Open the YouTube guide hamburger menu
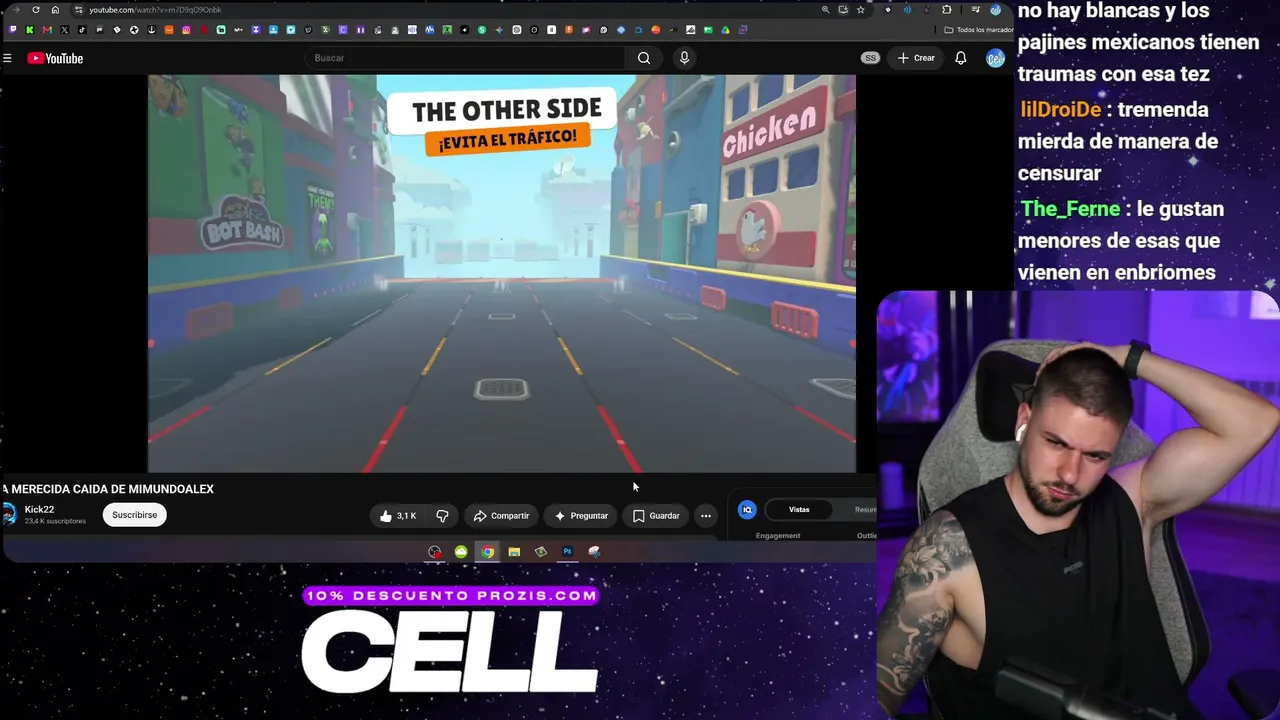Screen dimensions: 1280x720 (7, 58)
